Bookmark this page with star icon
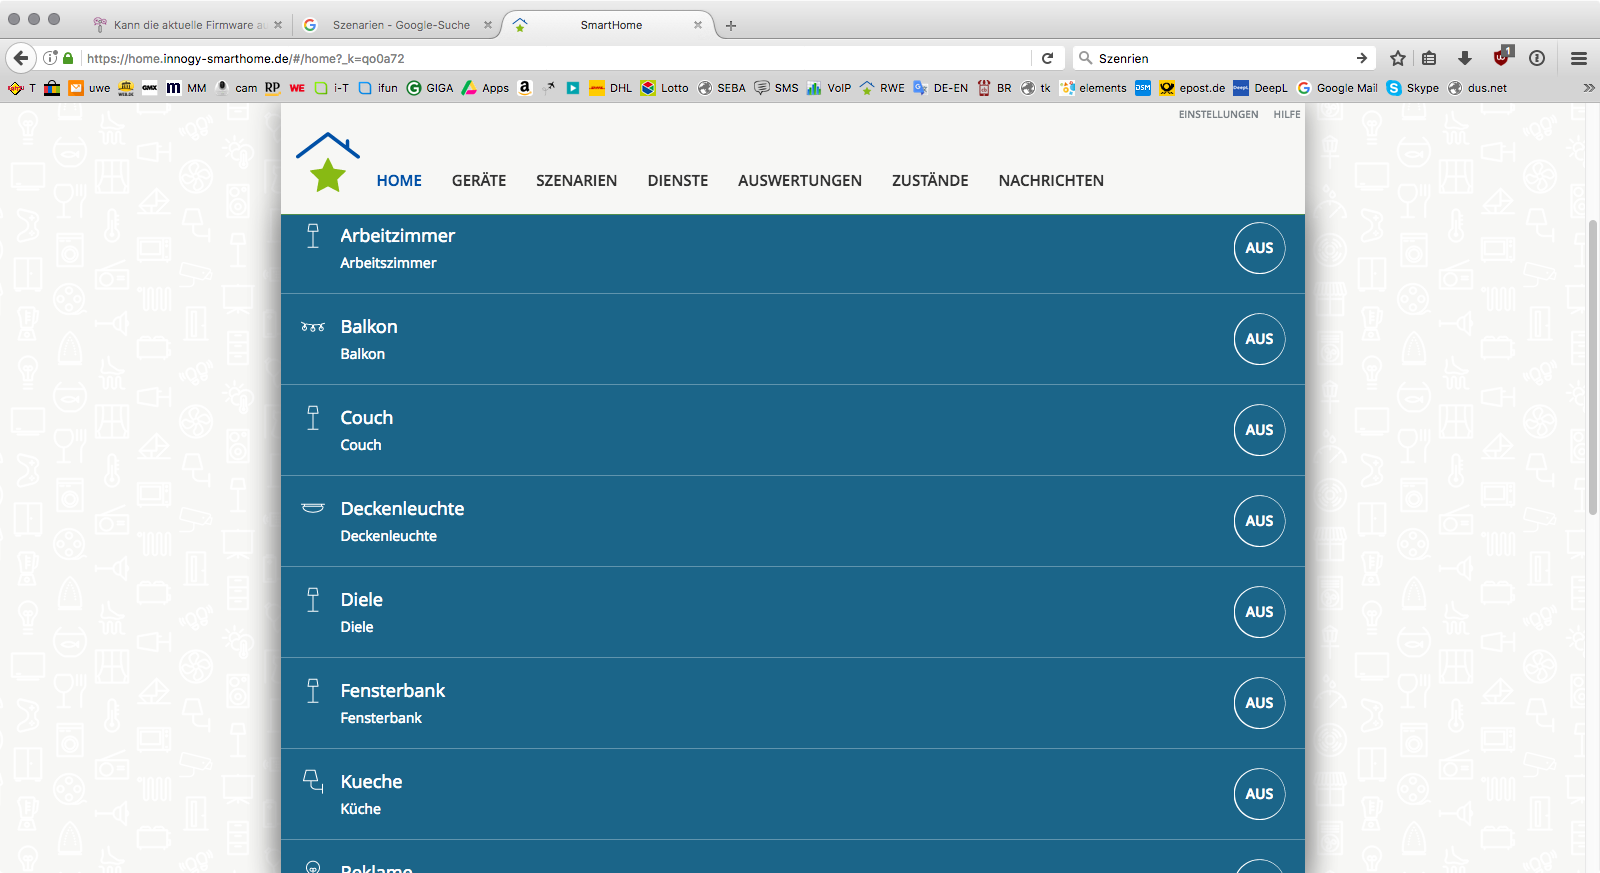The image size is (1600, 873). [1398, 58]
